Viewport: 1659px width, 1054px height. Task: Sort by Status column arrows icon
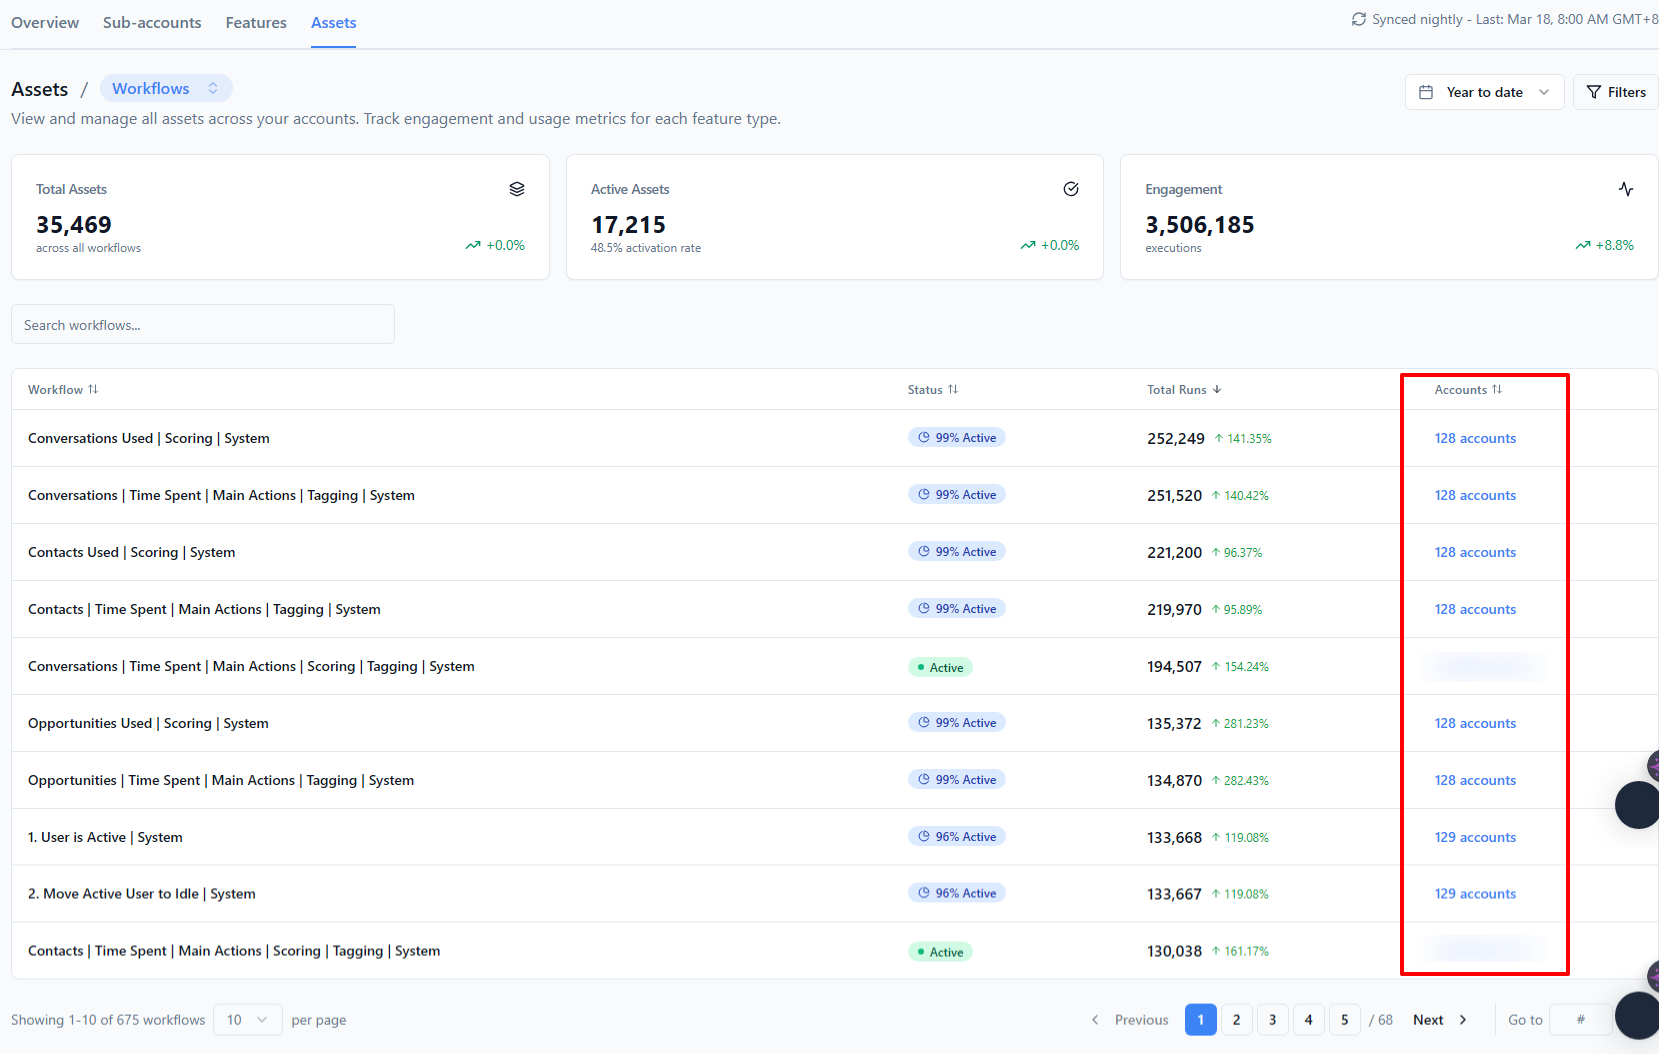pyautogui.click(x=953, y=389)
